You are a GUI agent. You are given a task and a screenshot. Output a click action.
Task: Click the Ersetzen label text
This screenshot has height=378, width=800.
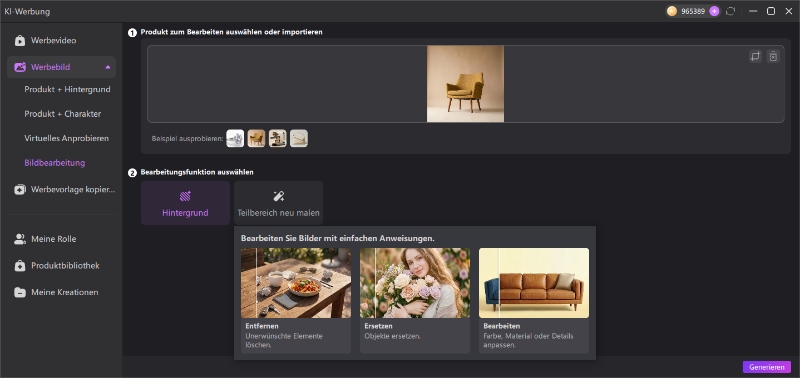tap(379, 326)
